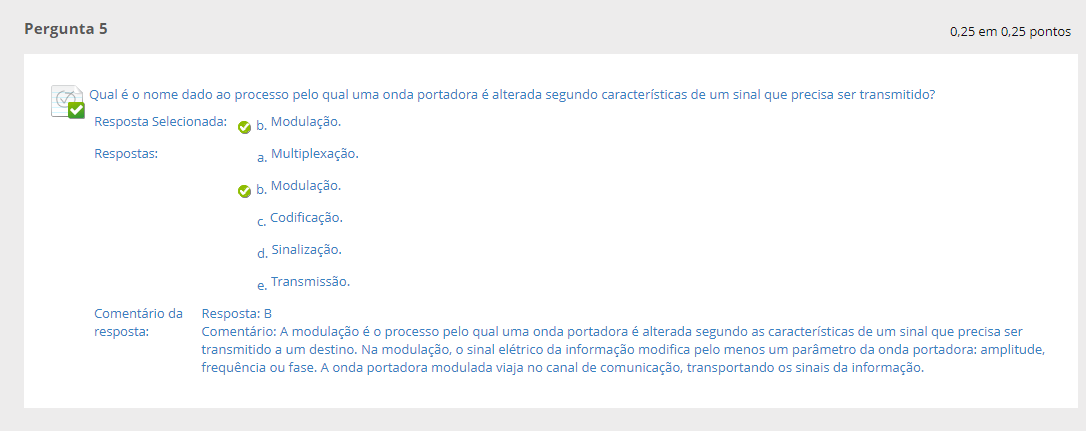1086x431 pixels.
Task: Choose the Multiplexação answer option
Action: tap(314, 154)
